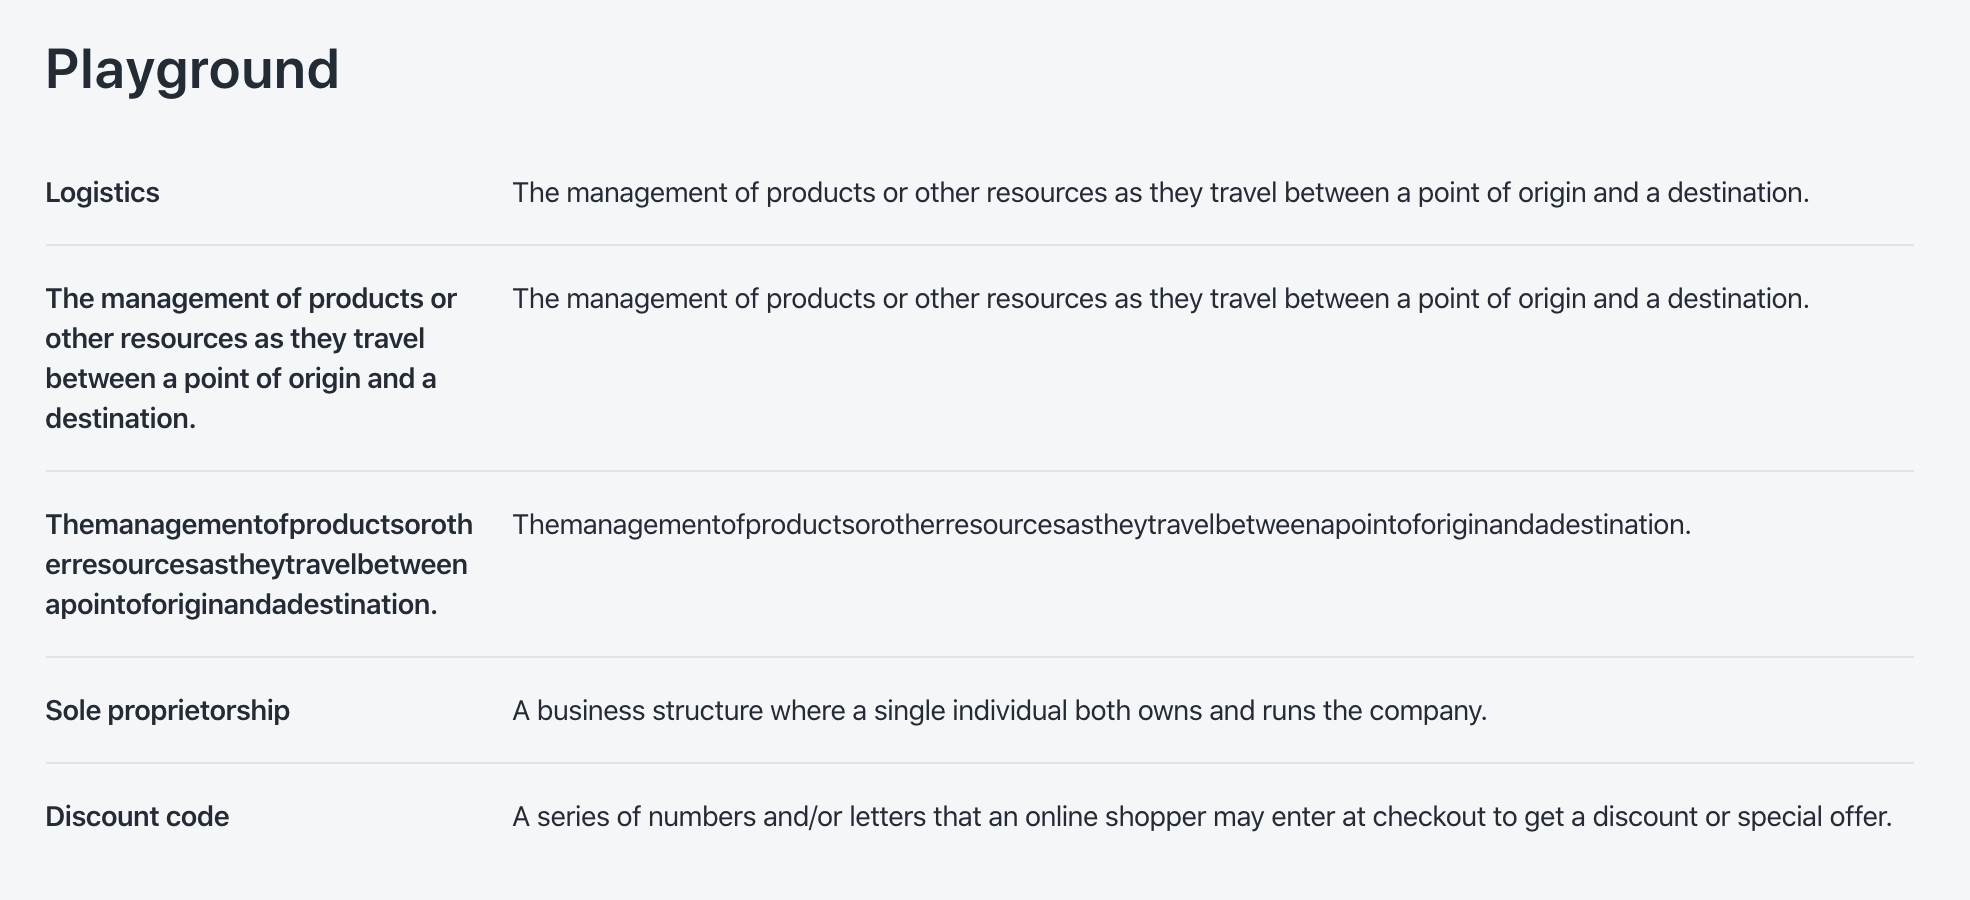The image size is (1970, 900).
Task: Click bold term starting "The management of products or"
Action: coord(250,299)
